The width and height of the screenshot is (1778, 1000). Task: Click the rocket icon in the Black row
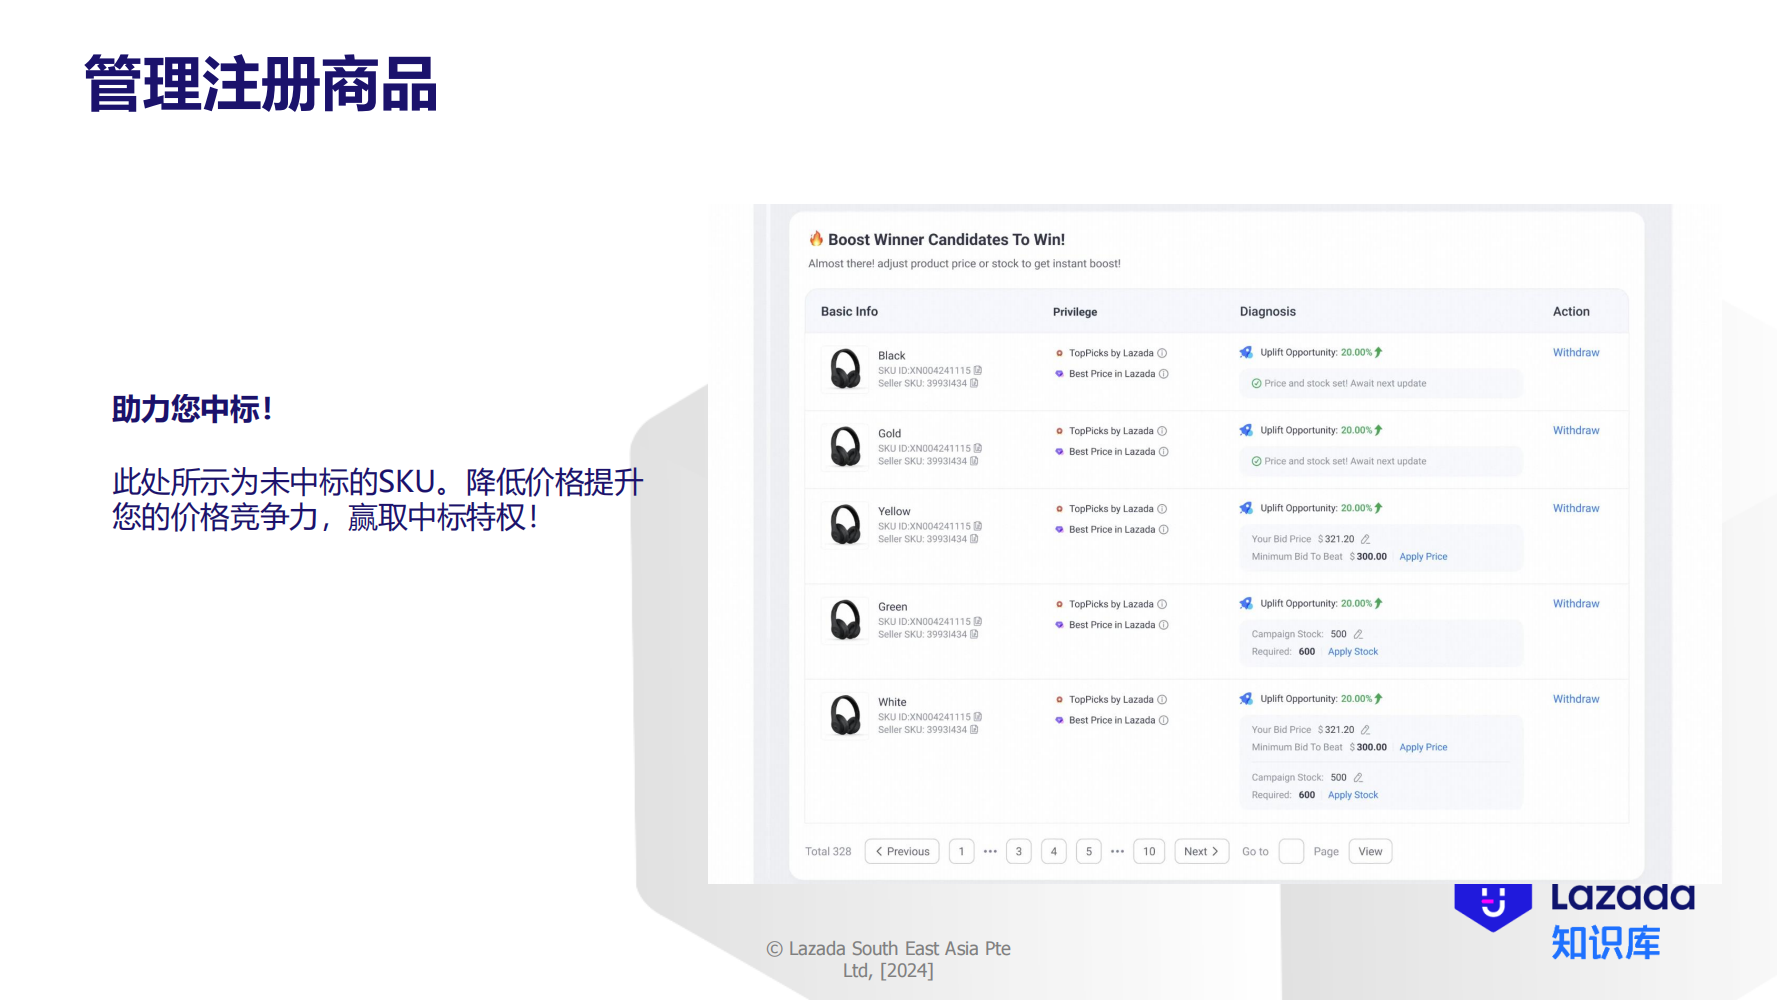click(1246, 352)
